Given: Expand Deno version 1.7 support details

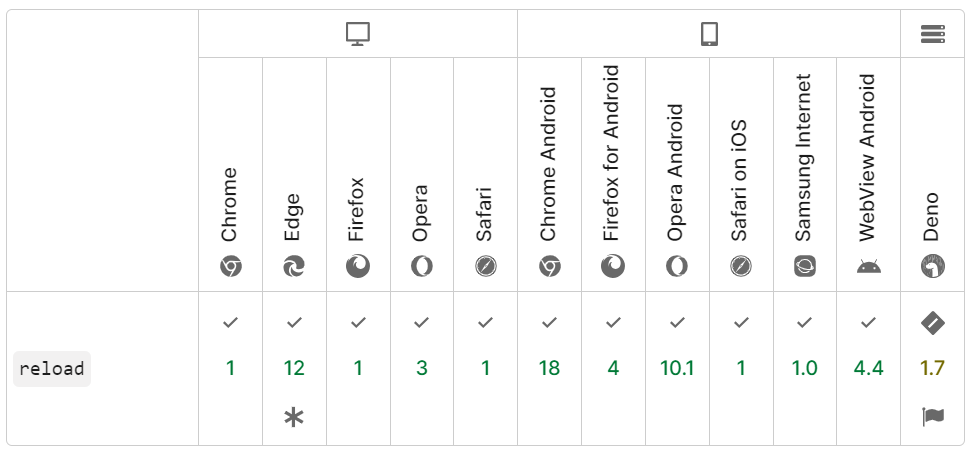Looking at the screenshot, I should tap(932, 368).
